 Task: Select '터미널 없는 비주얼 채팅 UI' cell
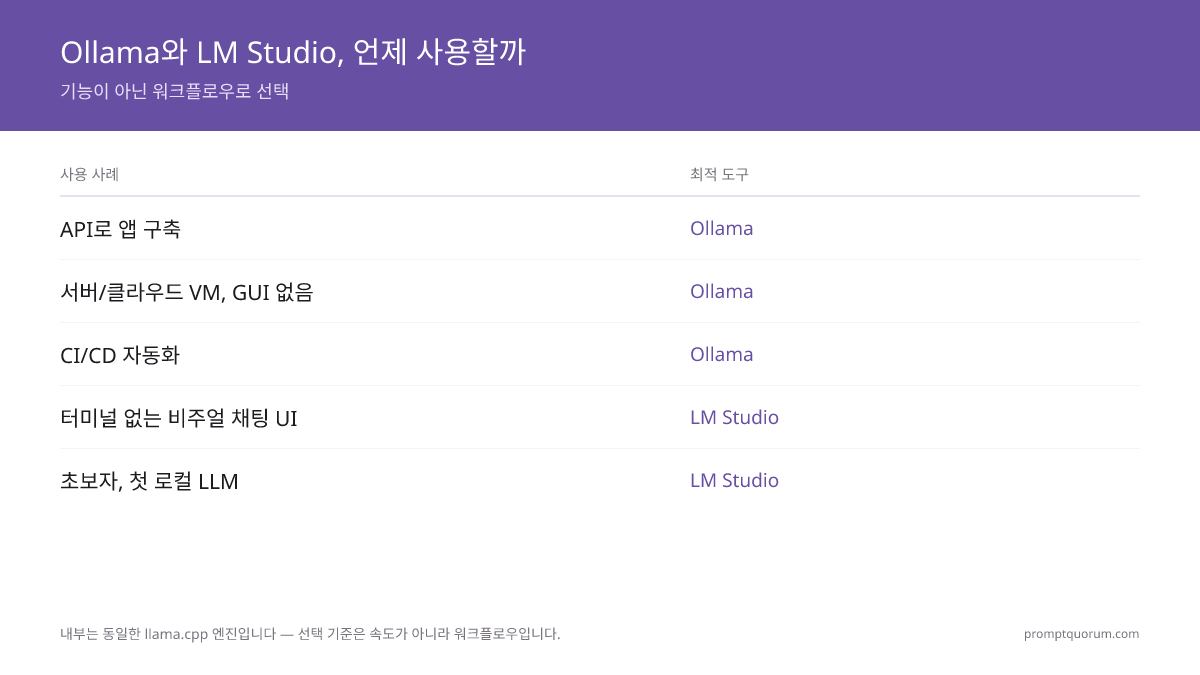[179, 418]
